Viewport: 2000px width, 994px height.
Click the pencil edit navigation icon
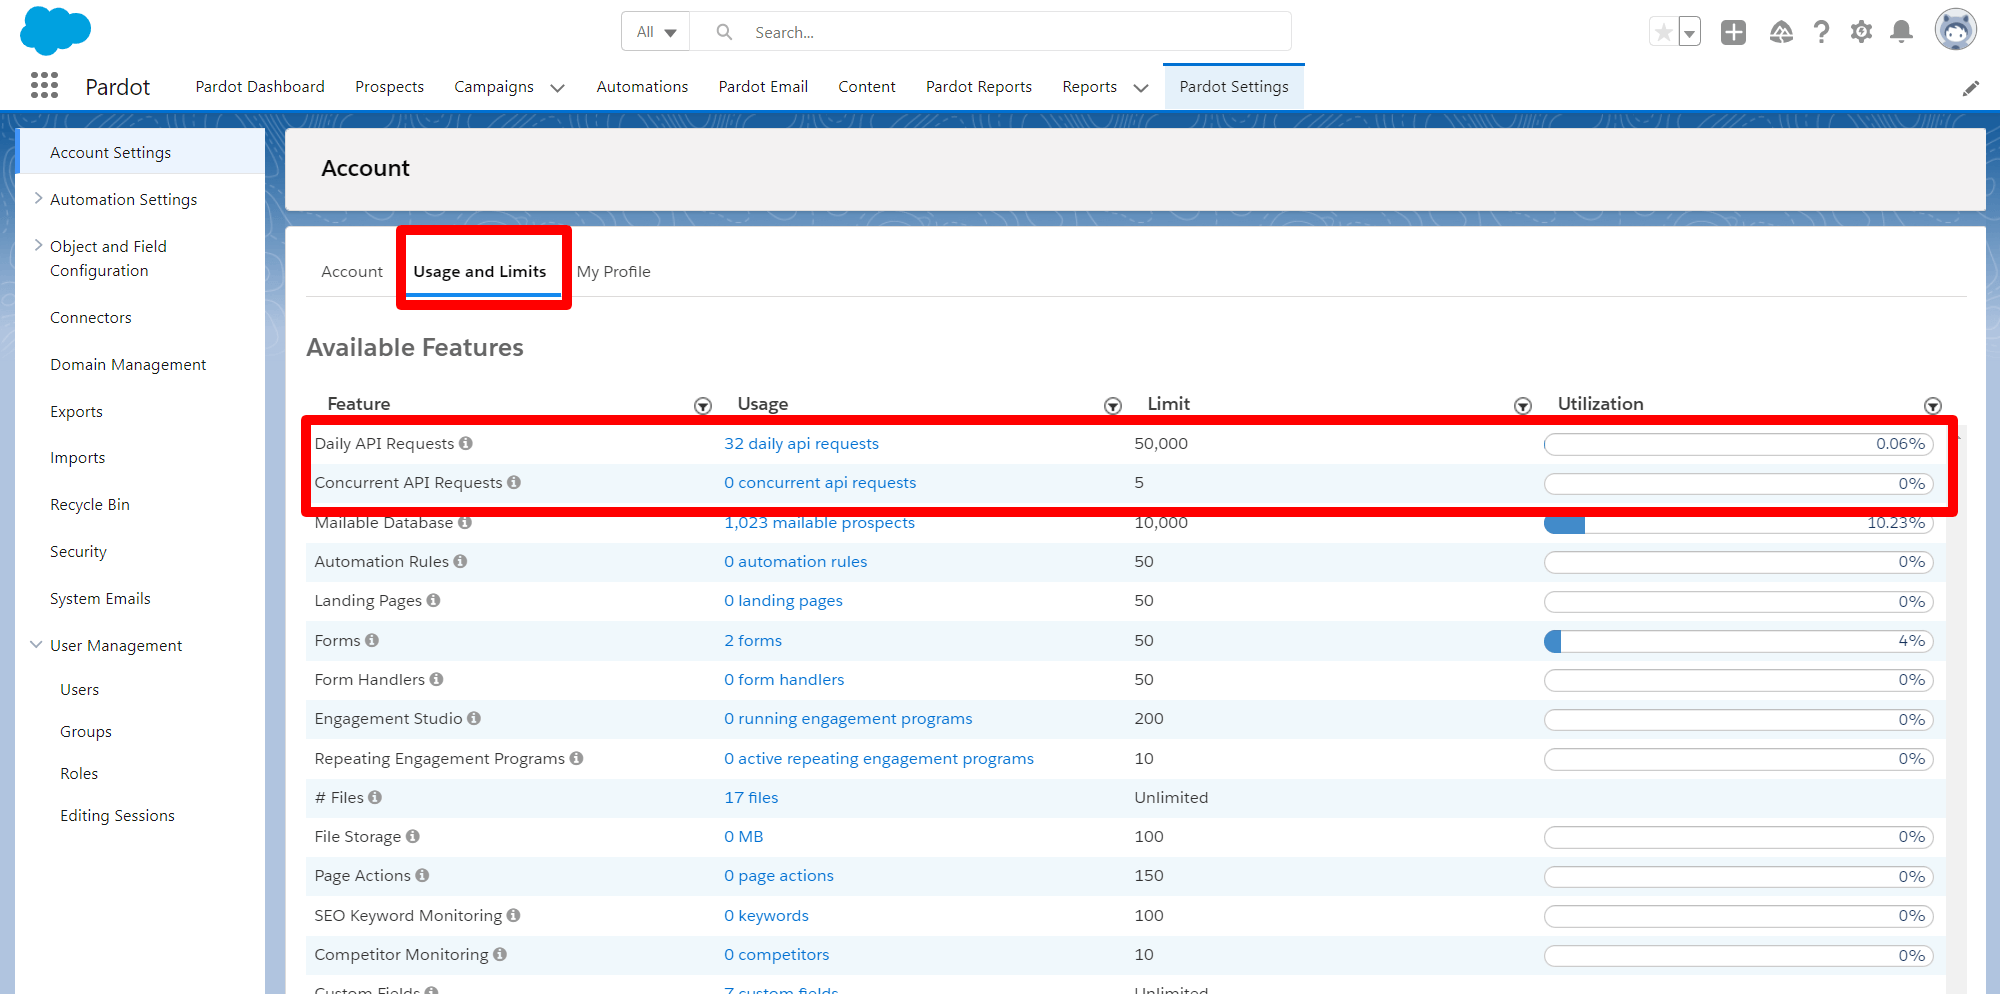point(1970,88)
